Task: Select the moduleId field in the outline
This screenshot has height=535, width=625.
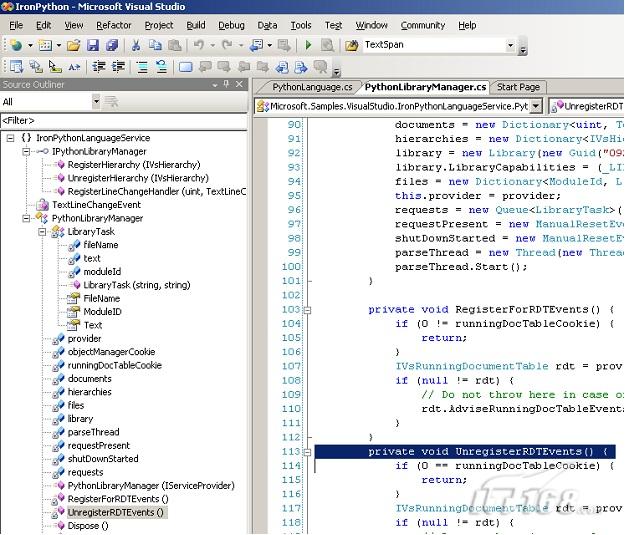Action: [102, 272]
